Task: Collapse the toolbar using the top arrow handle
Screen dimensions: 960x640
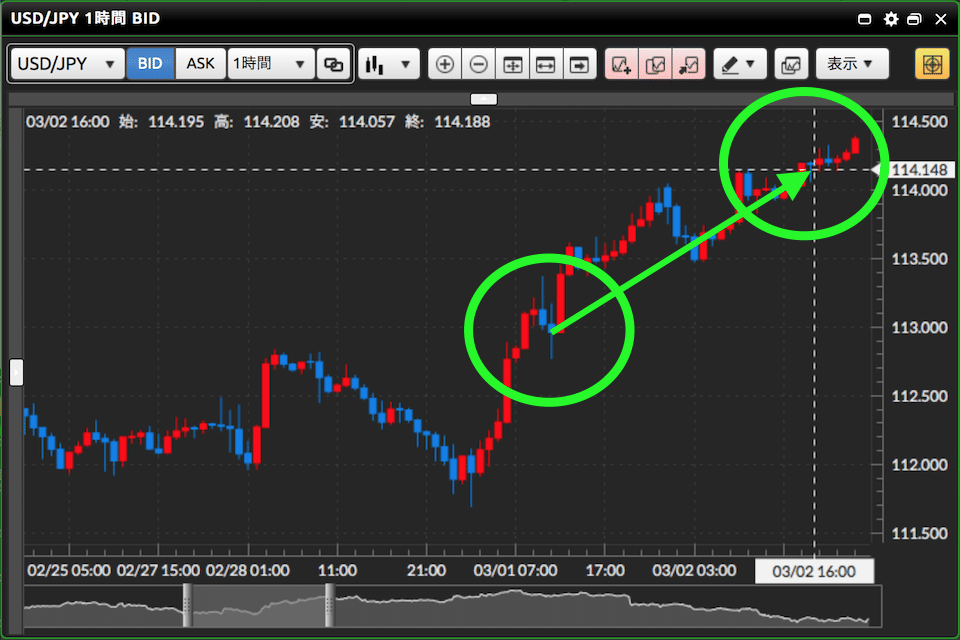Action: coord(484,99)
